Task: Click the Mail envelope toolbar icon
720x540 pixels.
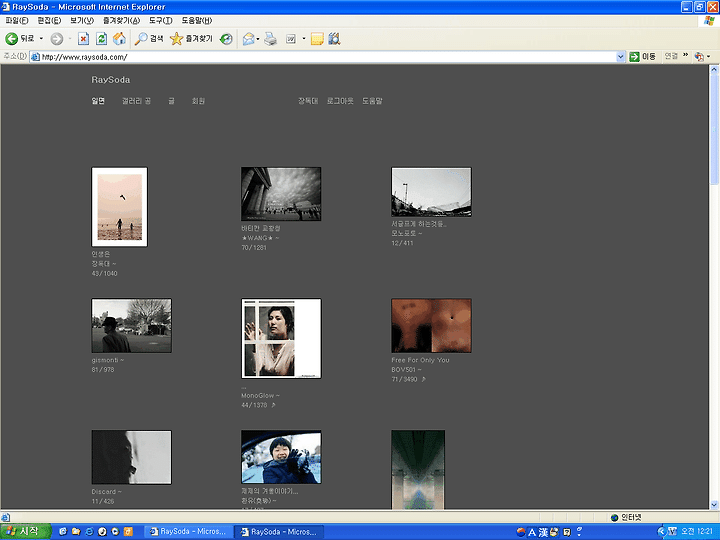Action: pyautogui.click(x=248, y=39)
